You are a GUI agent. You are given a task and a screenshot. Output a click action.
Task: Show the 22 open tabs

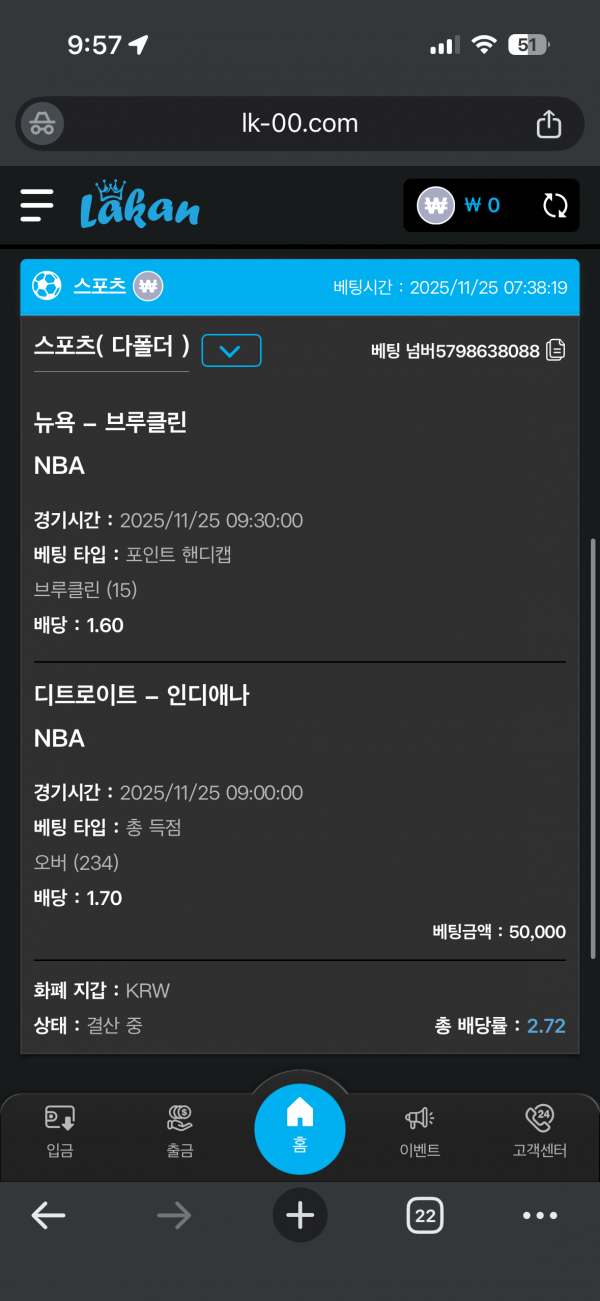[x=425, y=1215]
